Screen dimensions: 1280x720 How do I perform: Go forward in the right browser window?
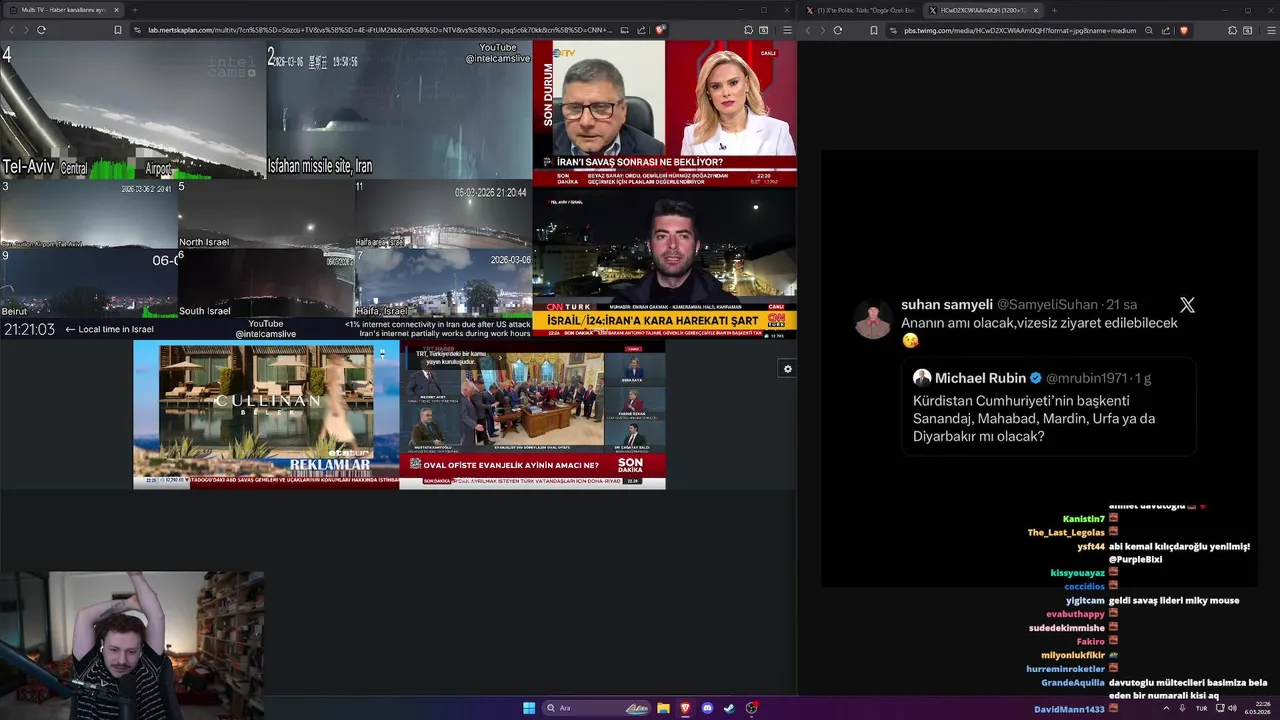[x=822, y=30]
